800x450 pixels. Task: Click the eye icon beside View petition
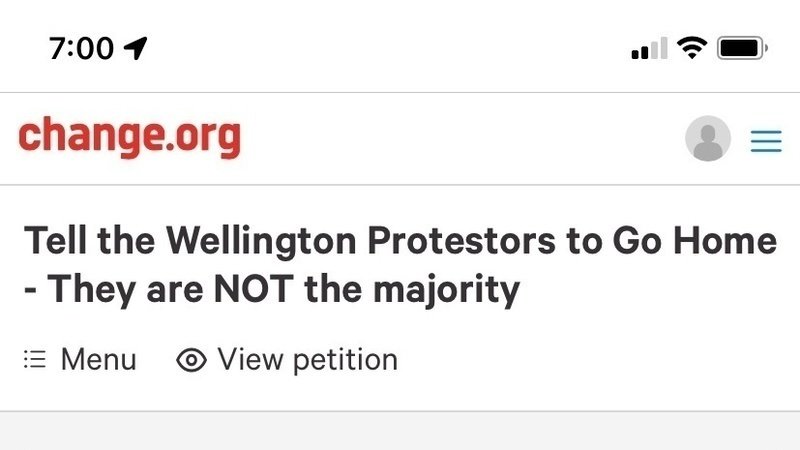click(191, 360)
